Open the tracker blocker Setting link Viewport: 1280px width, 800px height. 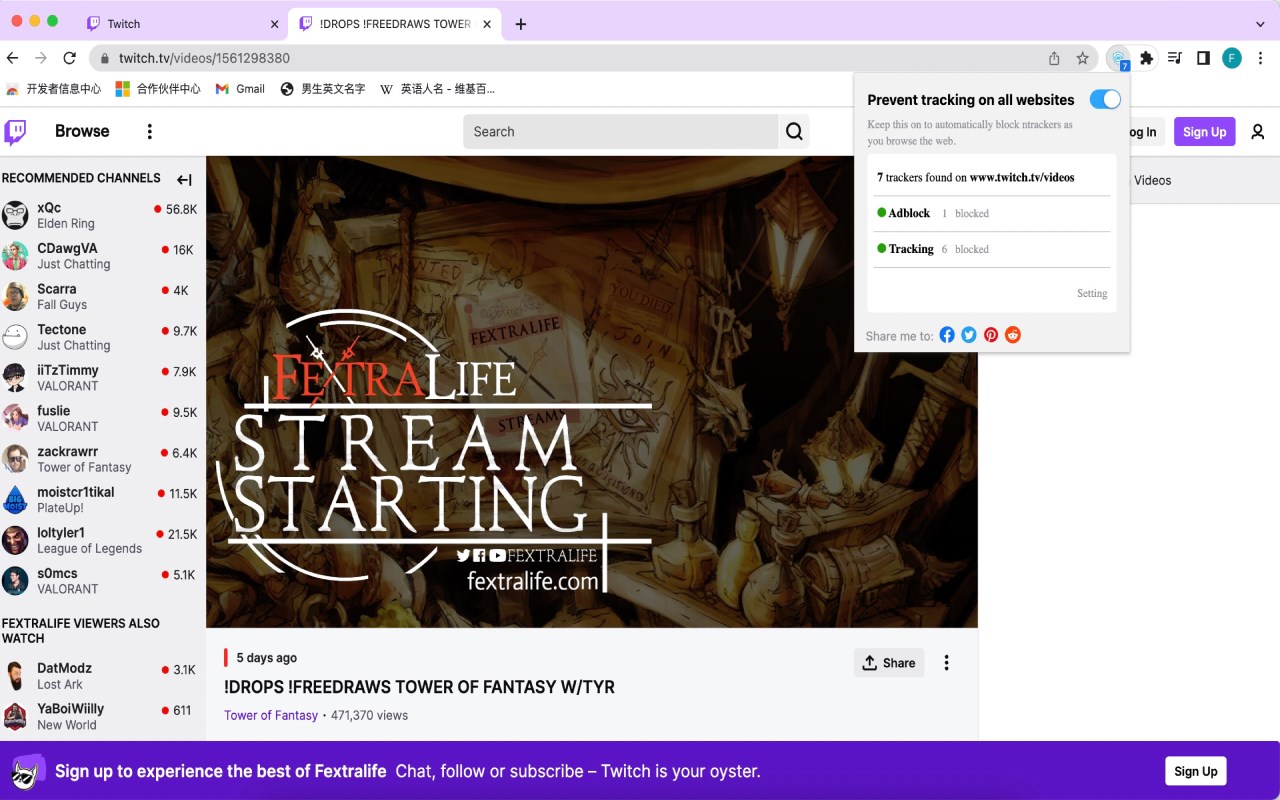(1092, 293)
